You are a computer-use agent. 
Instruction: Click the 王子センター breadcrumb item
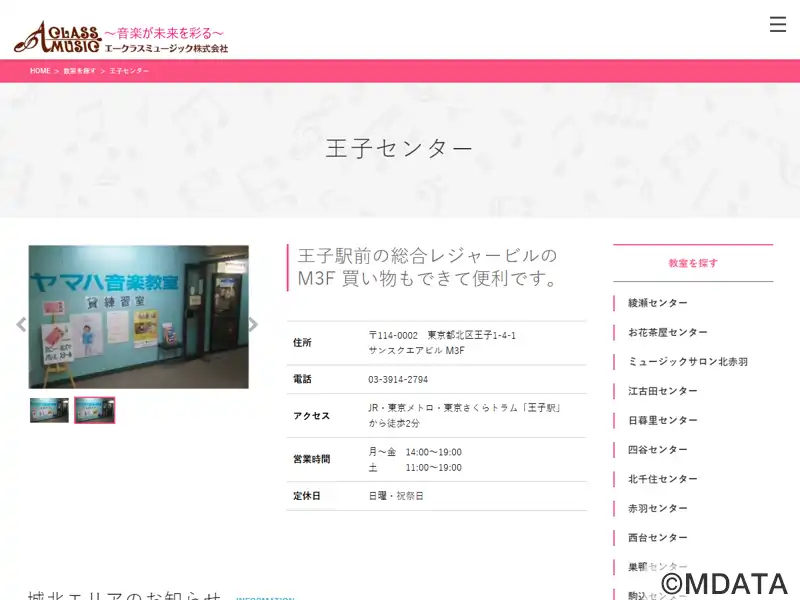(129, 71)
